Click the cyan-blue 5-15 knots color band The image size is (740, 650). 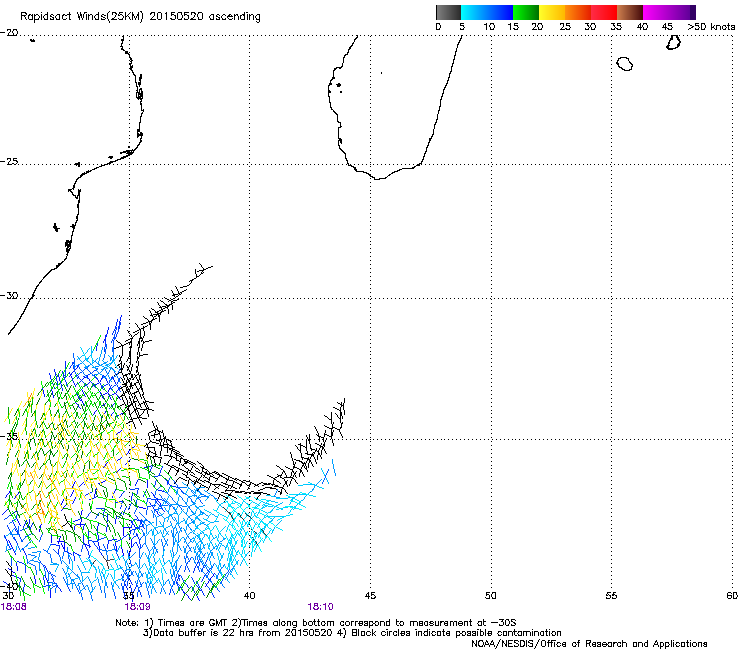487,12
